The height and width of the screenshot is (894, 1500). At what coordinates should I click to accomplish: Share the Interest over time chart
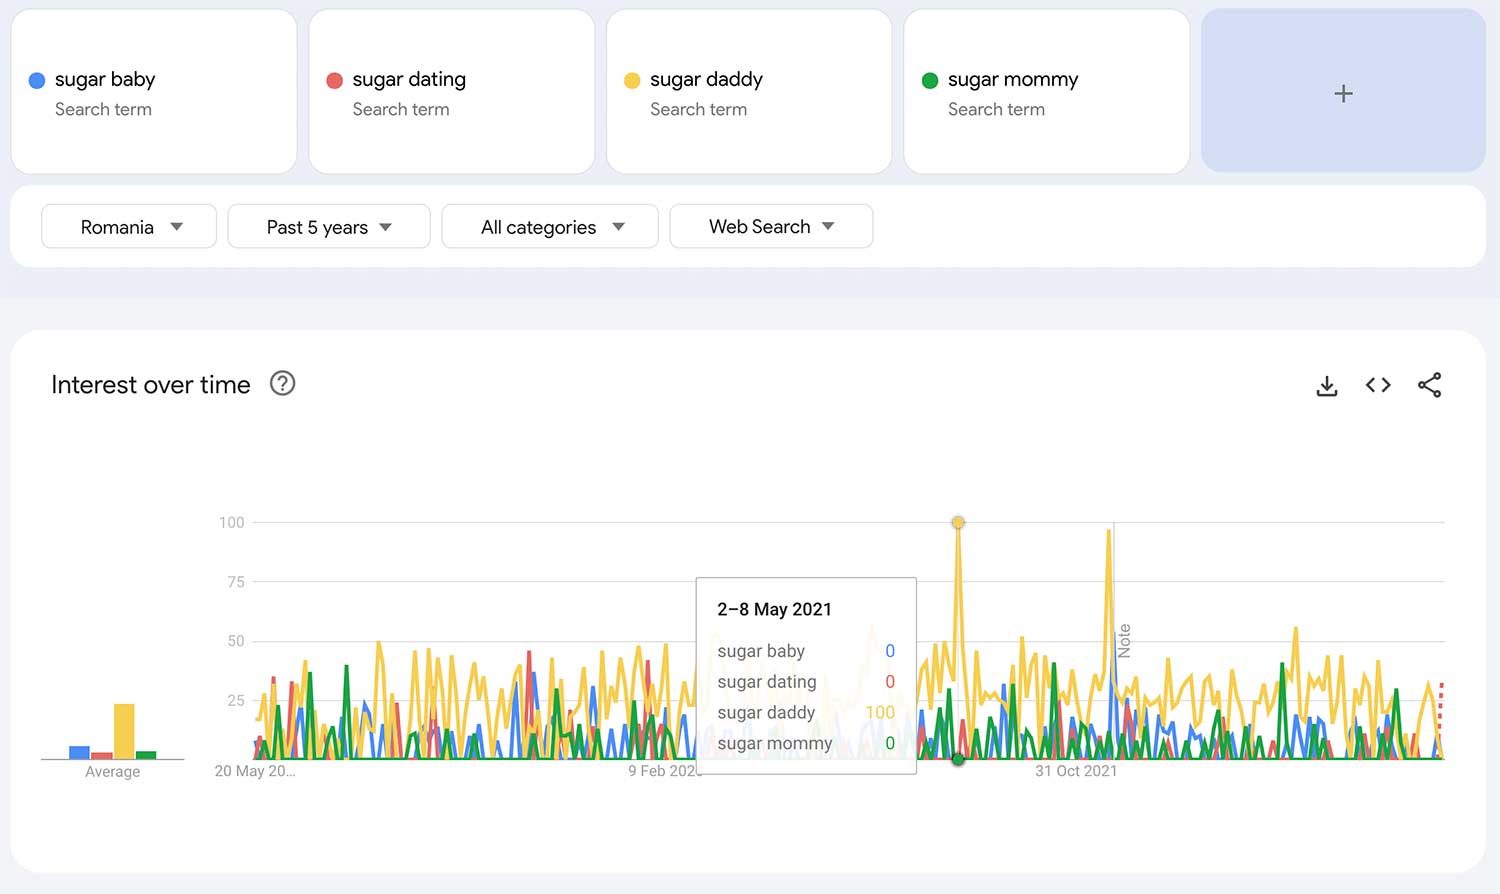click(1430, 385)
